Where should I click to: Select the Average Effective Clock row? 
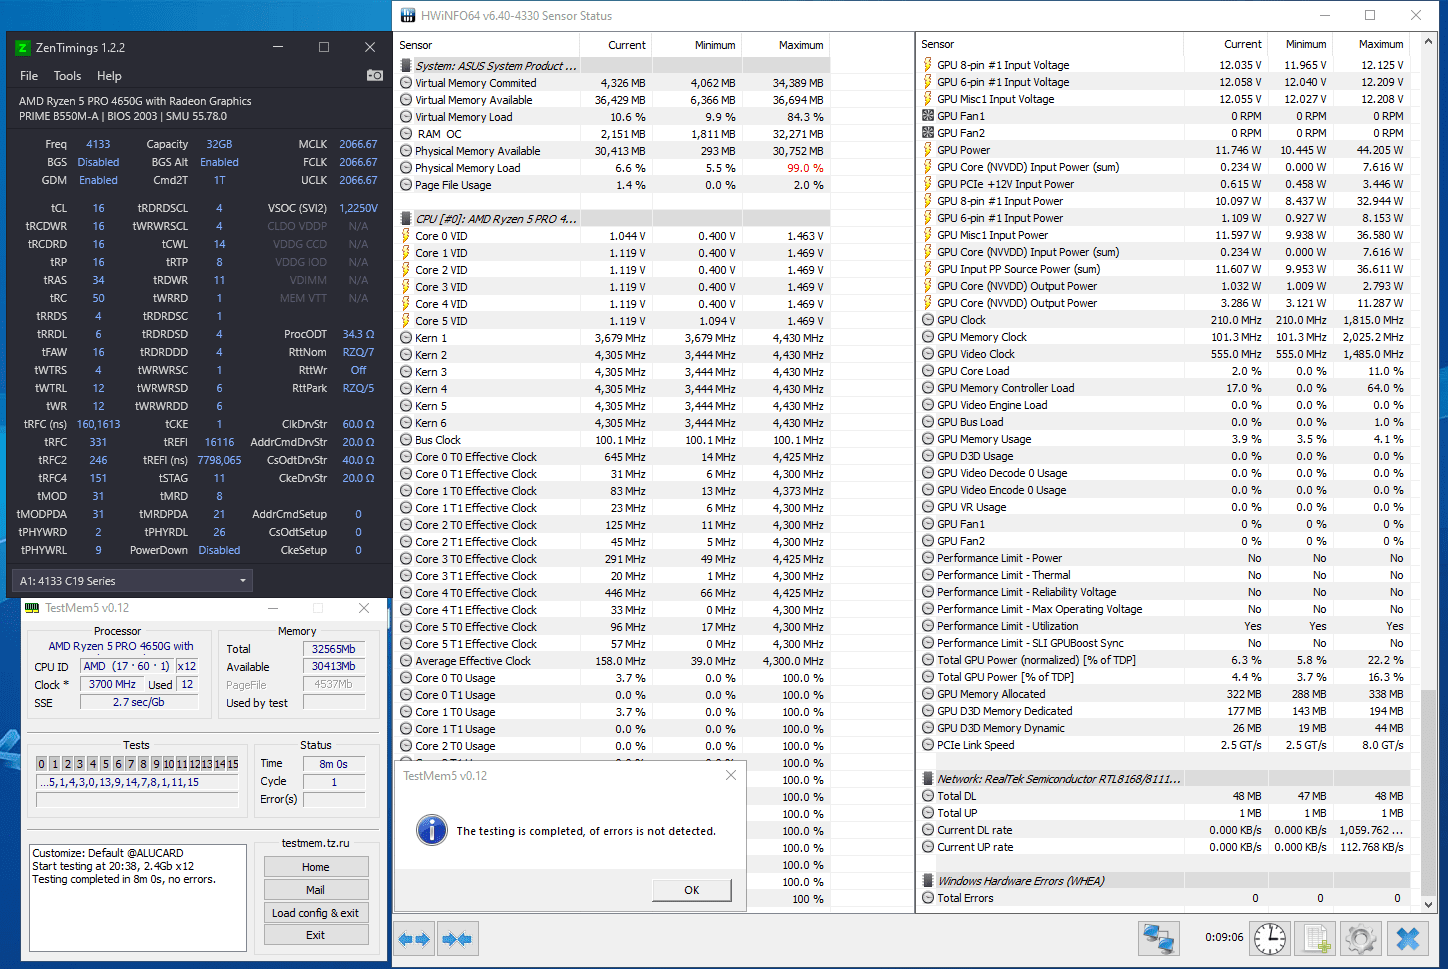[612, 661]
